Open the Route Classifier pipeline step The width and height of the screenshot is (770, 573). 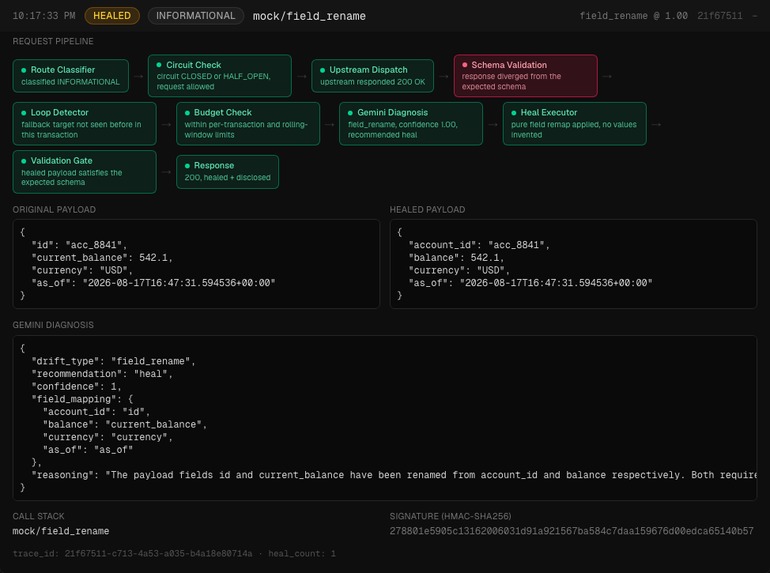(x=71, y=76)
